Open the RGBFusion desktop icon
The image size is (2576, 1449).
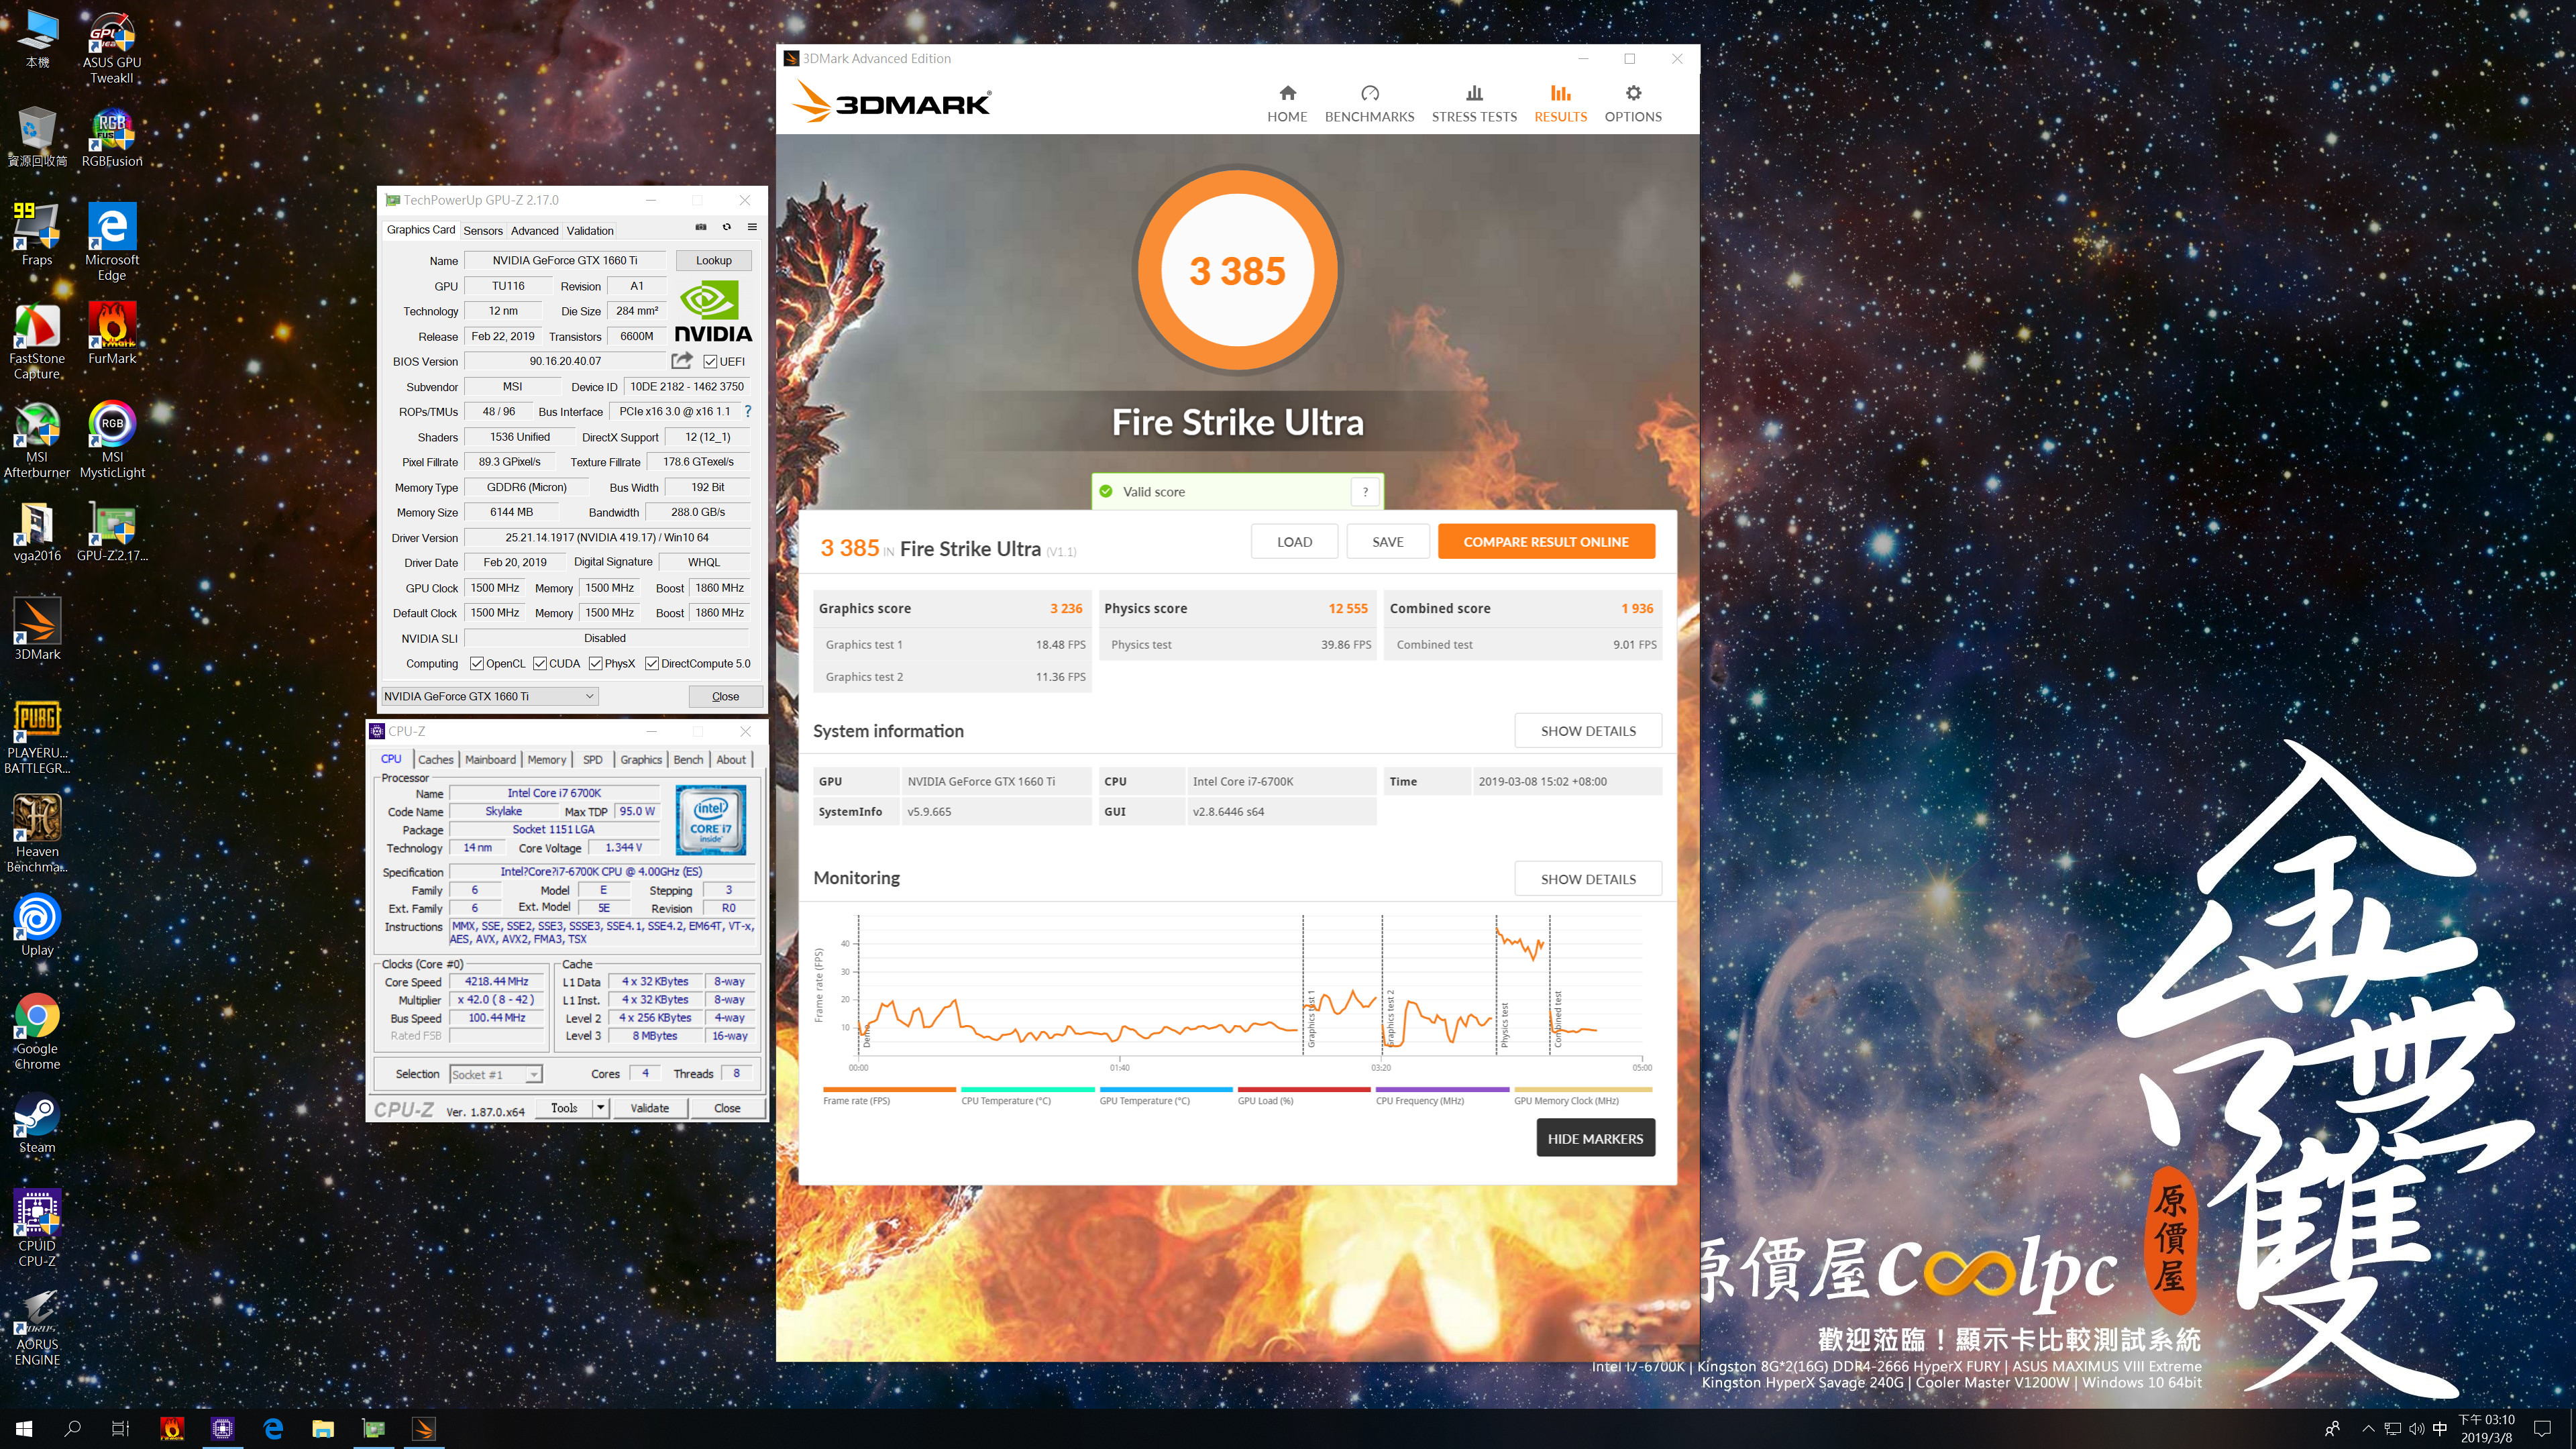111,138
